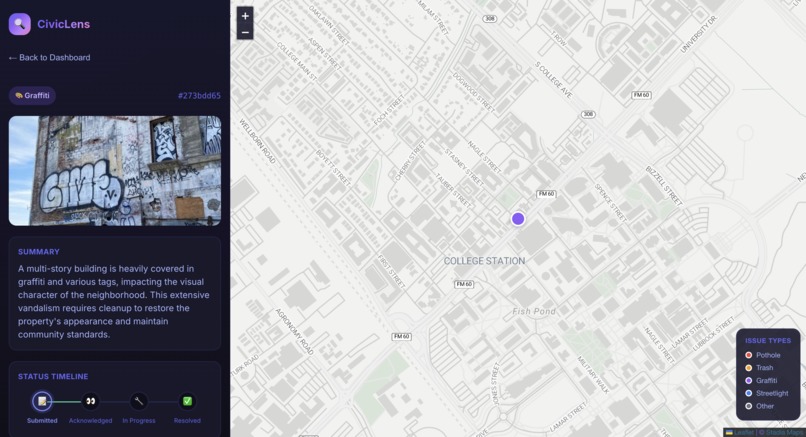Select the Submitted status step icon
This screenshot has height=437, width=806.
pos(42,401)
